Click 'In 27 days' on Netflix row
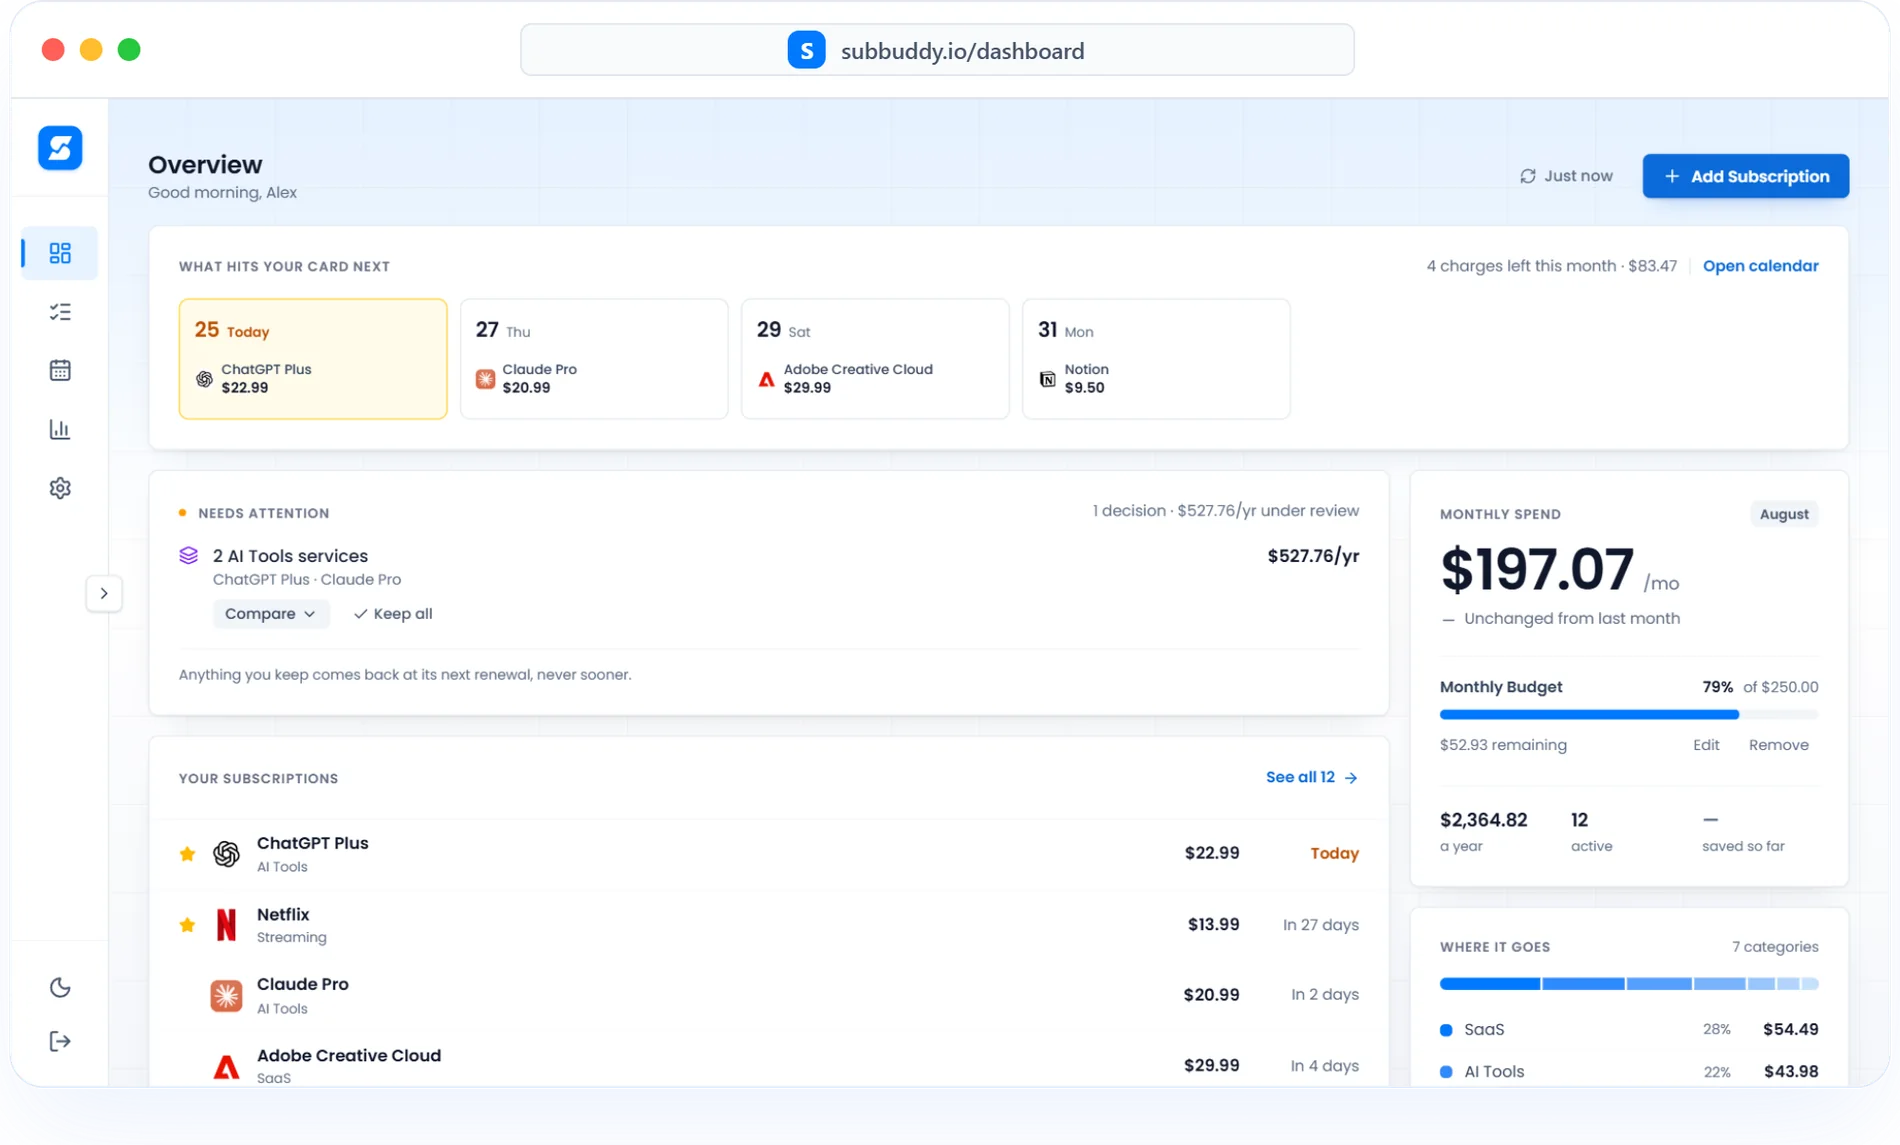This screenshot has width=1900, height=1145. [1320, 925]
